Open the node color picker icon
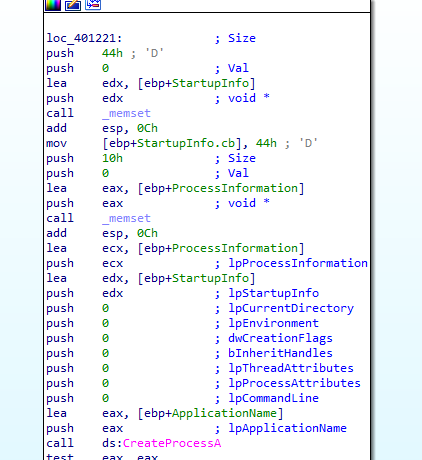The width and height of the screenshot is (422, 460). coord(53,5)
